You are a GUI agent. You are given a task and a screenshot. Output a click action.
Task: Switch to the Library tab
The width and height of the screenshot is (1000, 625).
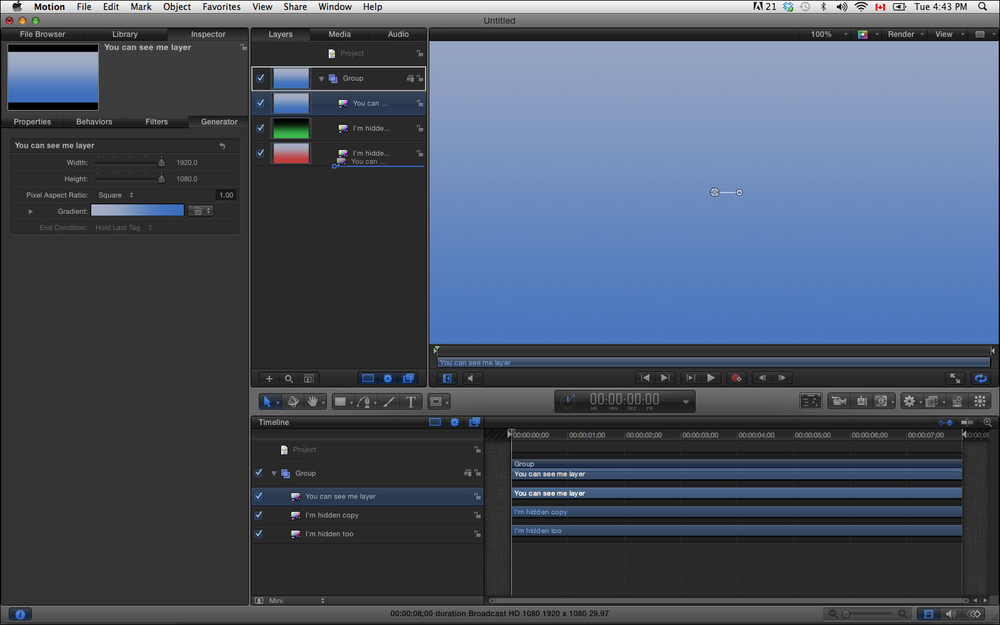coord(125,34)
